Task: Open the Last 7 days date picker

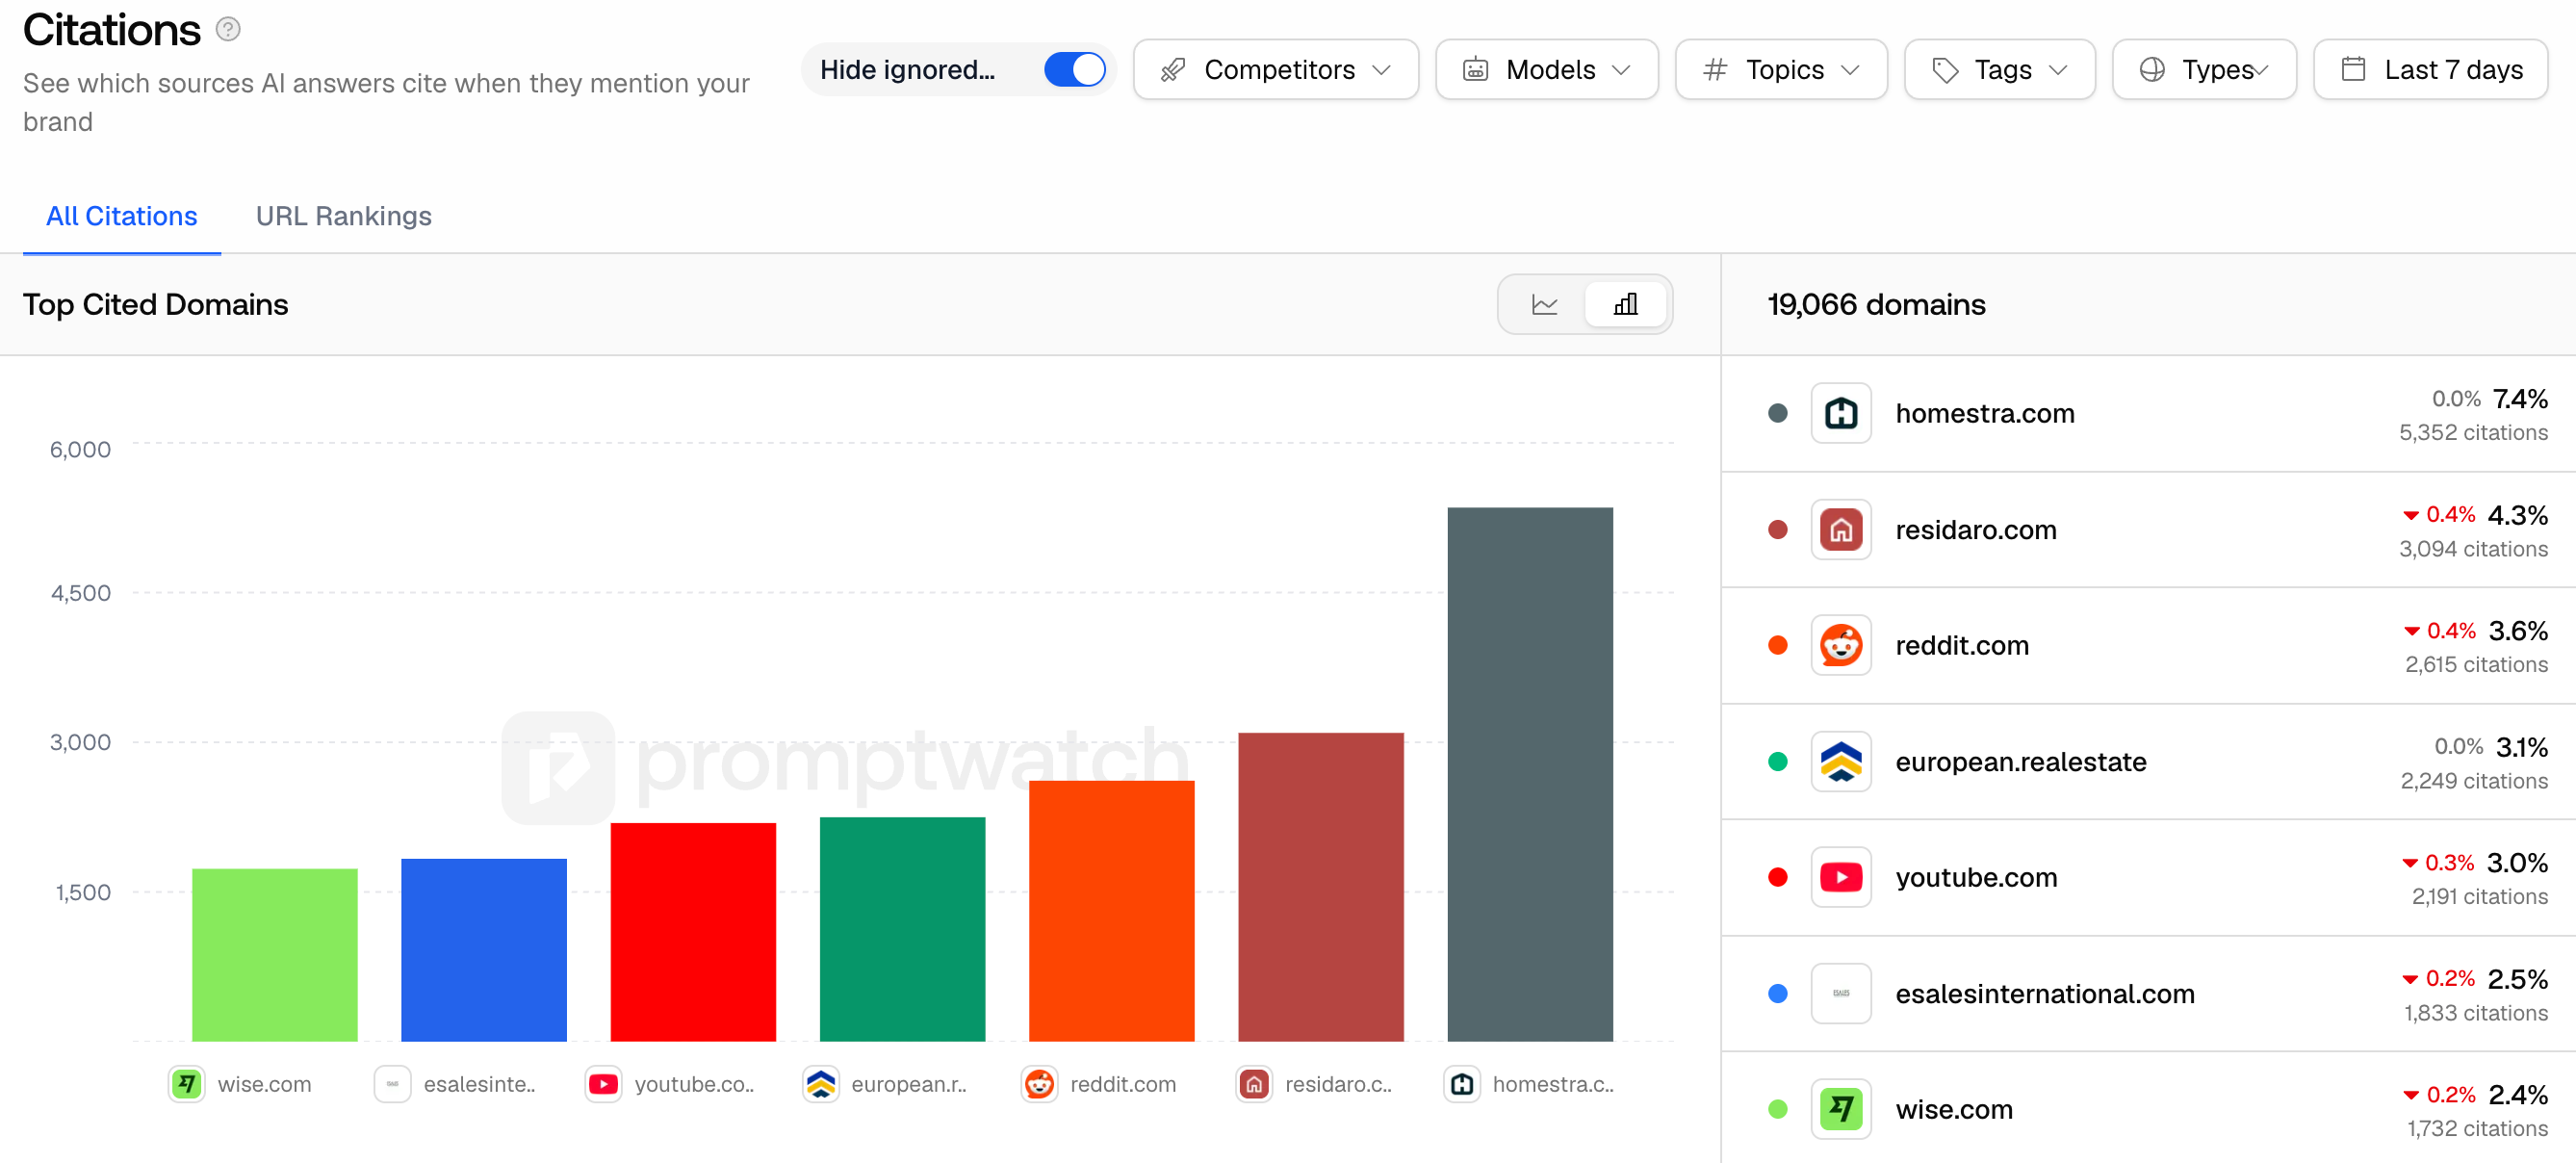Action: pyautogui.click(x=2430, y=69)
